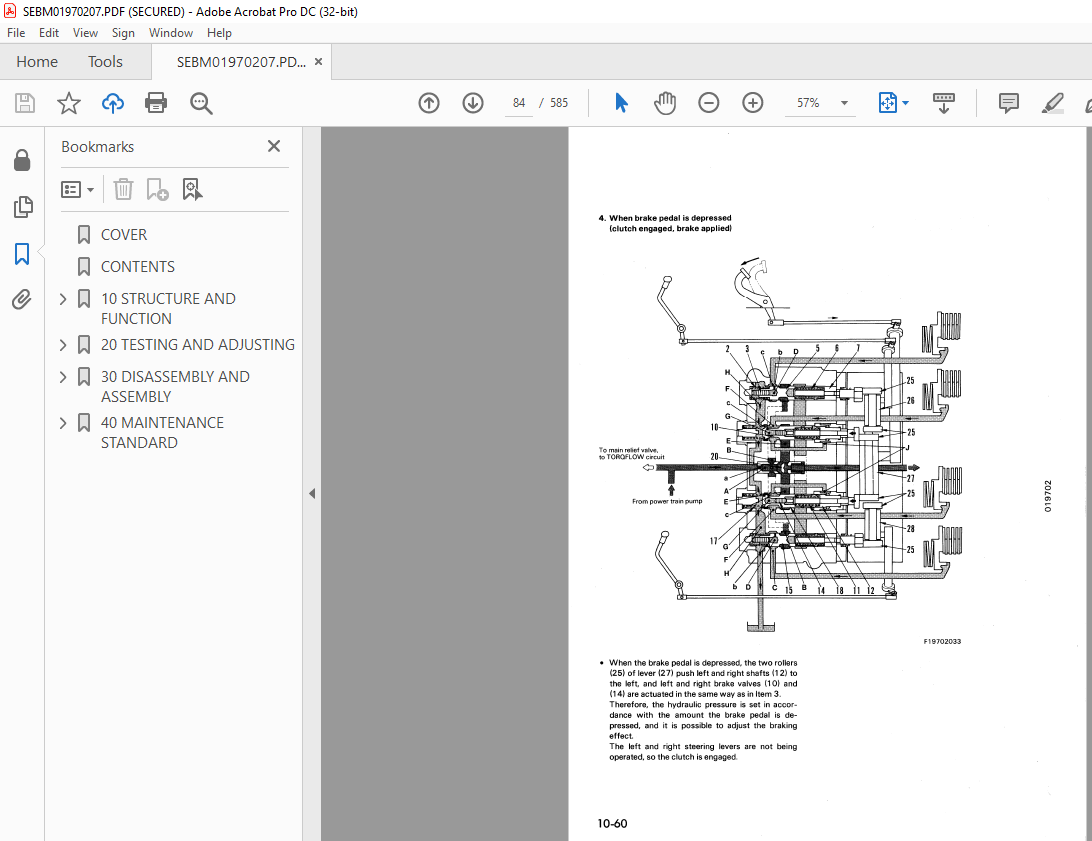Select the Highlight text pen tool
This screenshot has height=841, width=1092.
pyautogui.click(x=1052, y=103)
